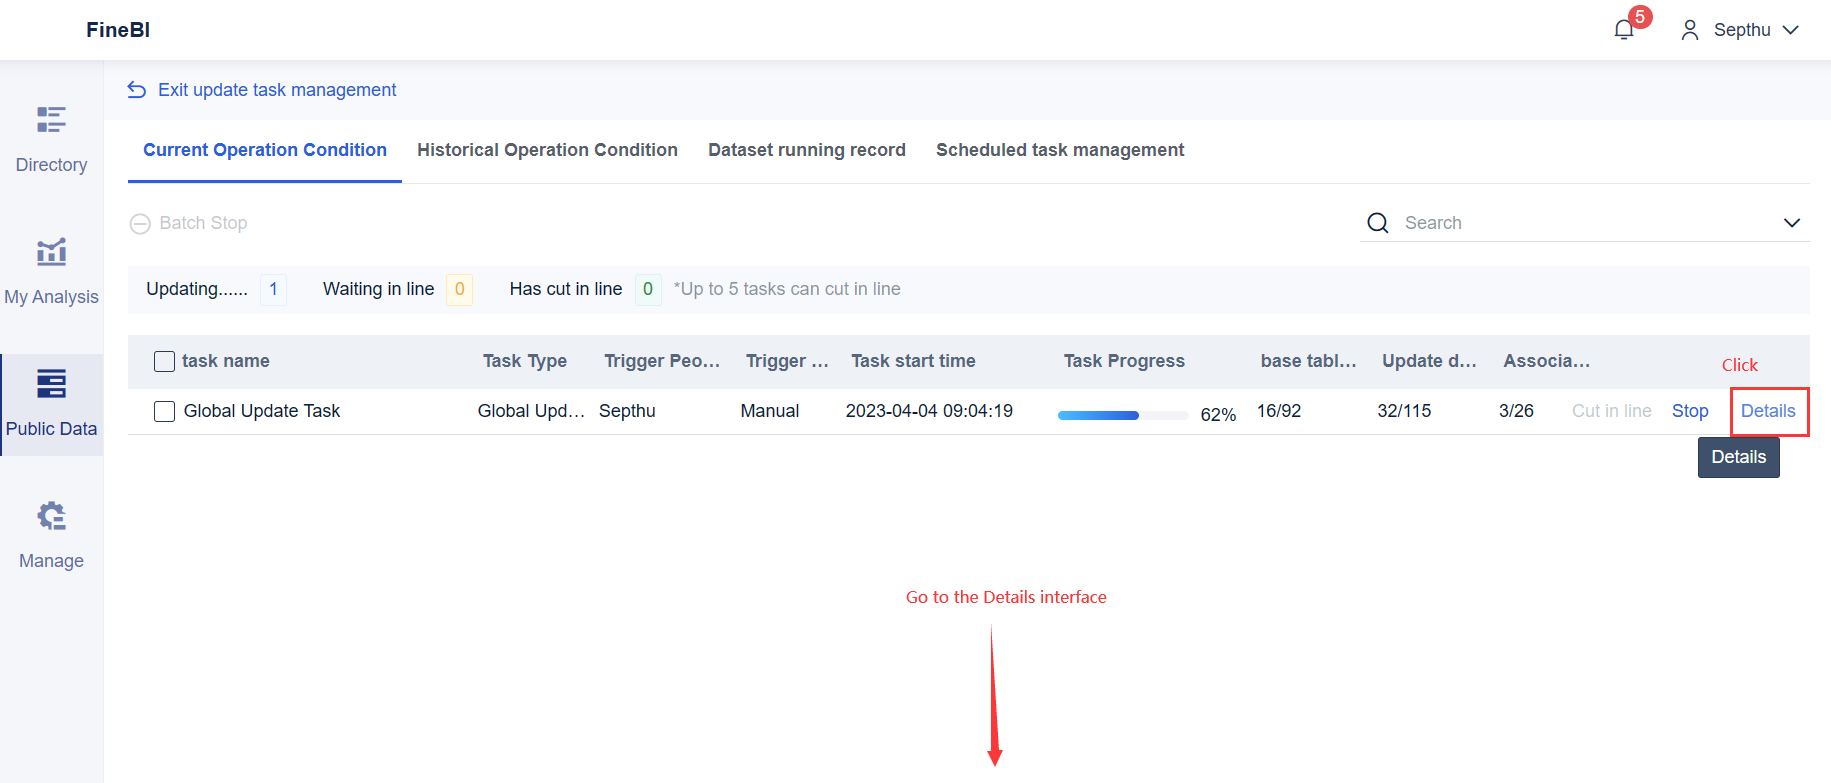
Task: Click the 32/115 update dataset value
Action: tap(1404, 411)
